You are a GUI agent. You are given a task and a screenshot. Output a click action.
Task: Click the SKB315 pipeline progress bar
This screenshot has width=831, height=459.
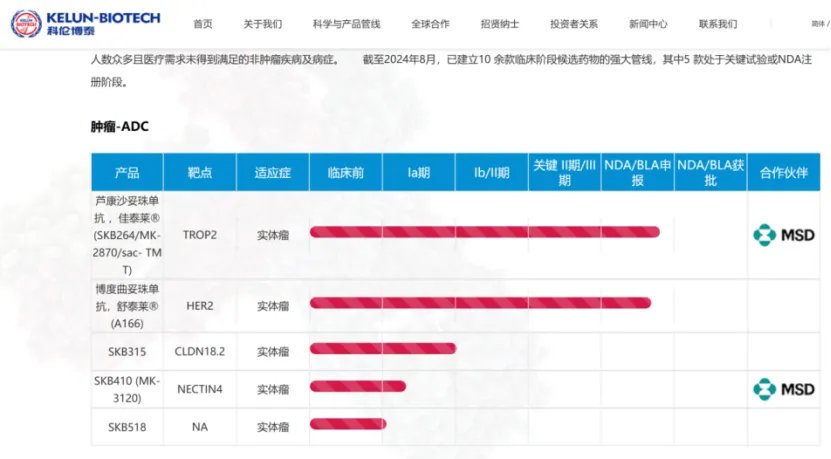tap(383, 349)
